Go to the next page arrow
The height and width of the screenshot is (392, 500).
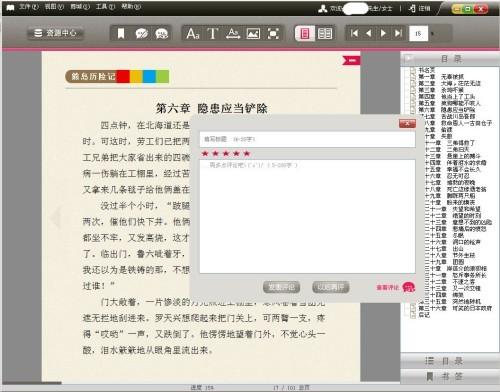[x=383, y=33]
